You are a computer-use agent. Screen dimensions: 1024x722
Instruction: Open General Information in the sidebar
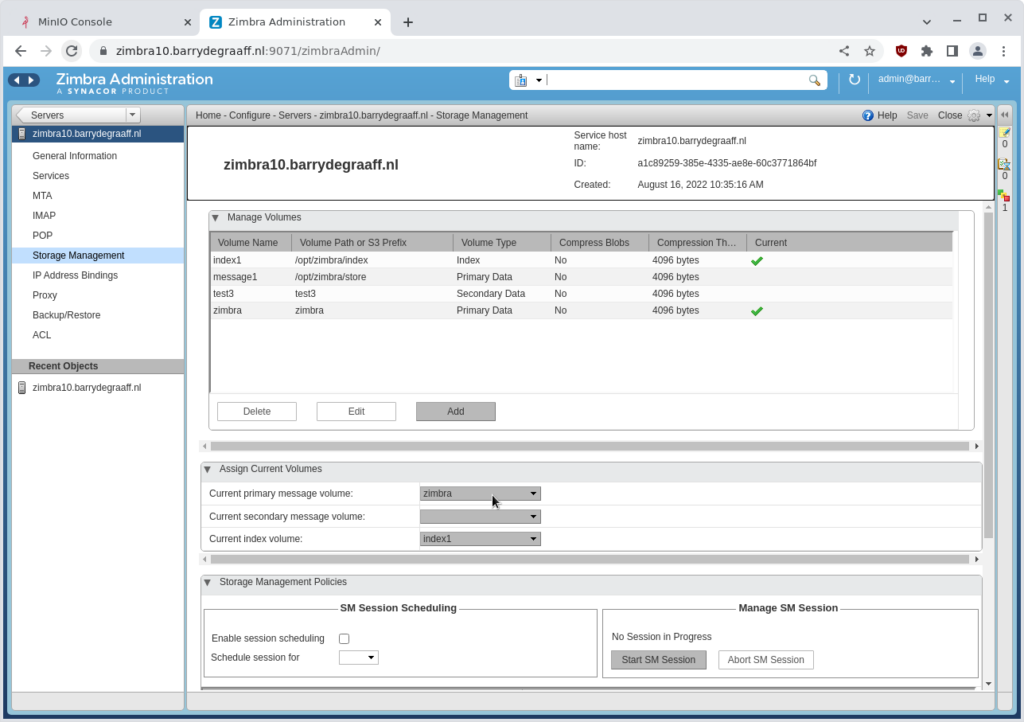click(74, 155)
